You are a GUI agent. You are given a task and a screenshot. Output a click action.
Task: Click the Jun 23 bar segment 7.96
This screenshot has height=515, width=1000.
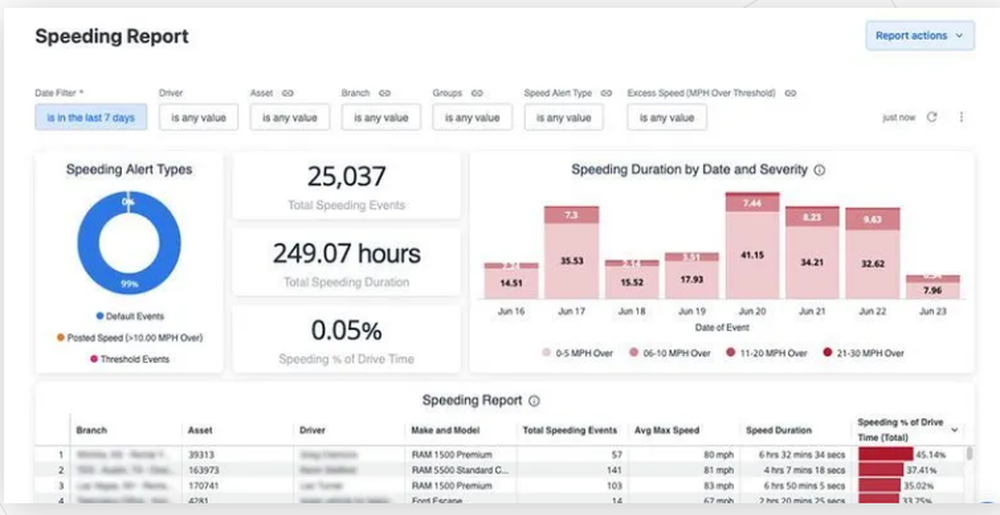[932, 291]
